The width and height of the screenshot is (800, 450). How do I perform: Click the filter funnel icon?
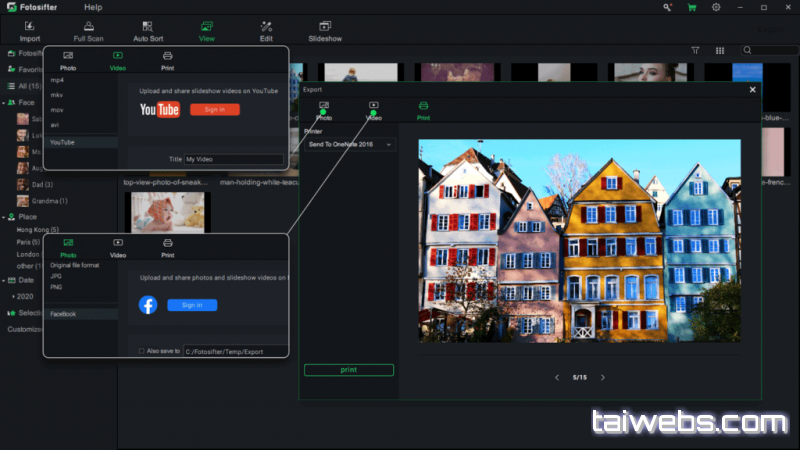click(696, 50)
